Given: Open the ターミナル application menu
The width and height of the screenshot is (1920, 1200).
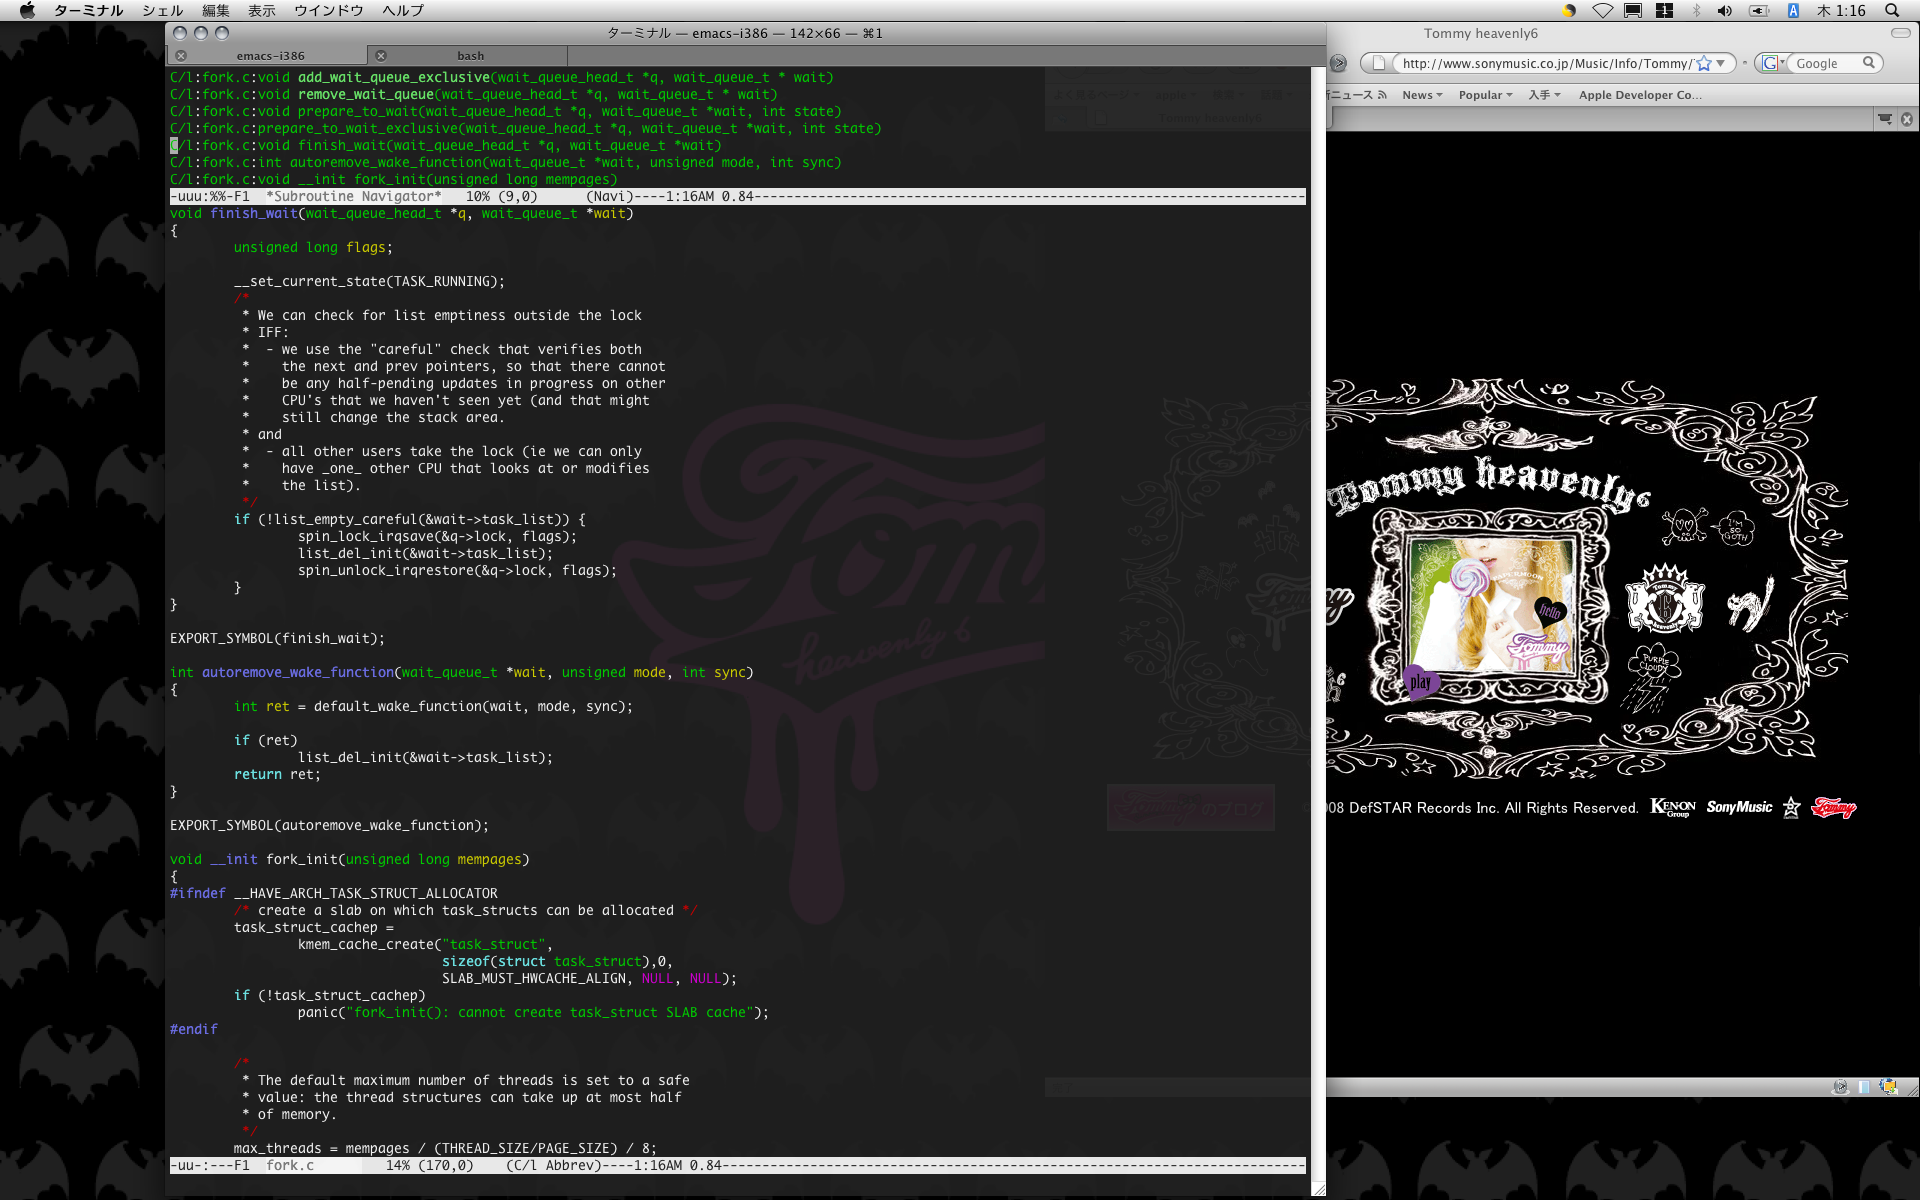Looking at the screenshot, I should coord(88,10).
